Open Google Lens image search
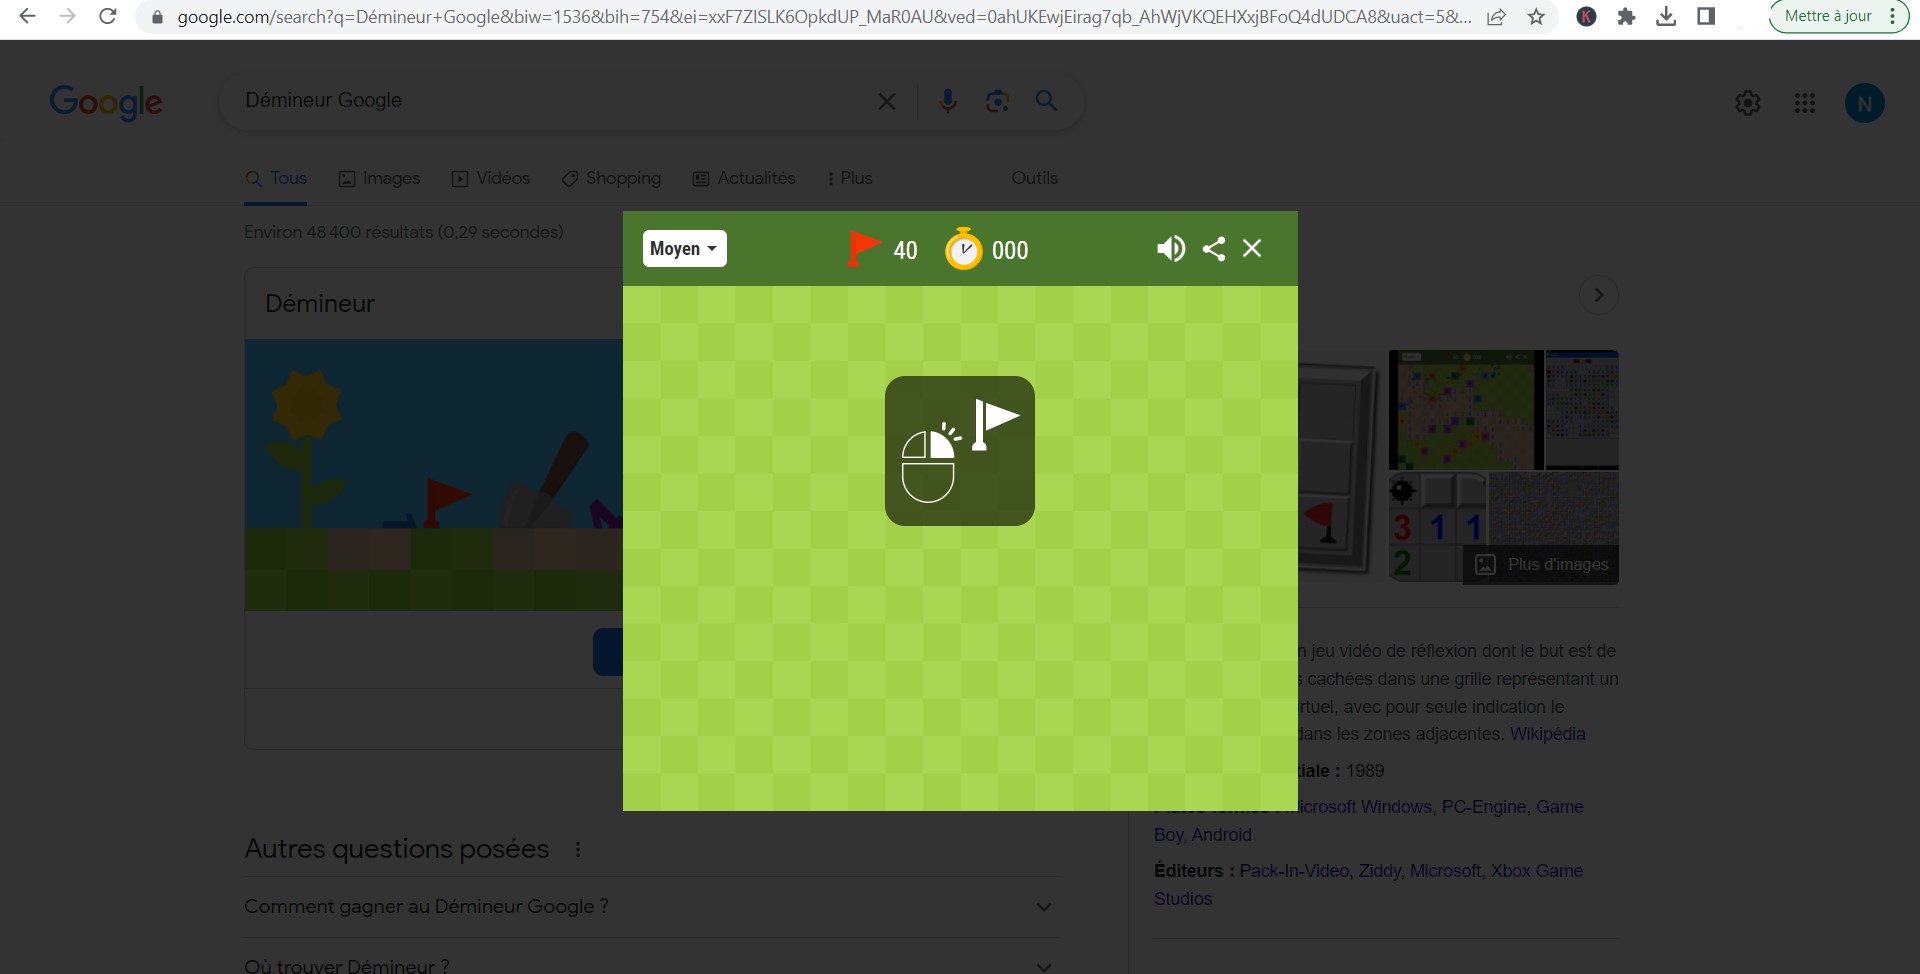The width and height of the screenshot is (1920, 974). pos(997,101)
